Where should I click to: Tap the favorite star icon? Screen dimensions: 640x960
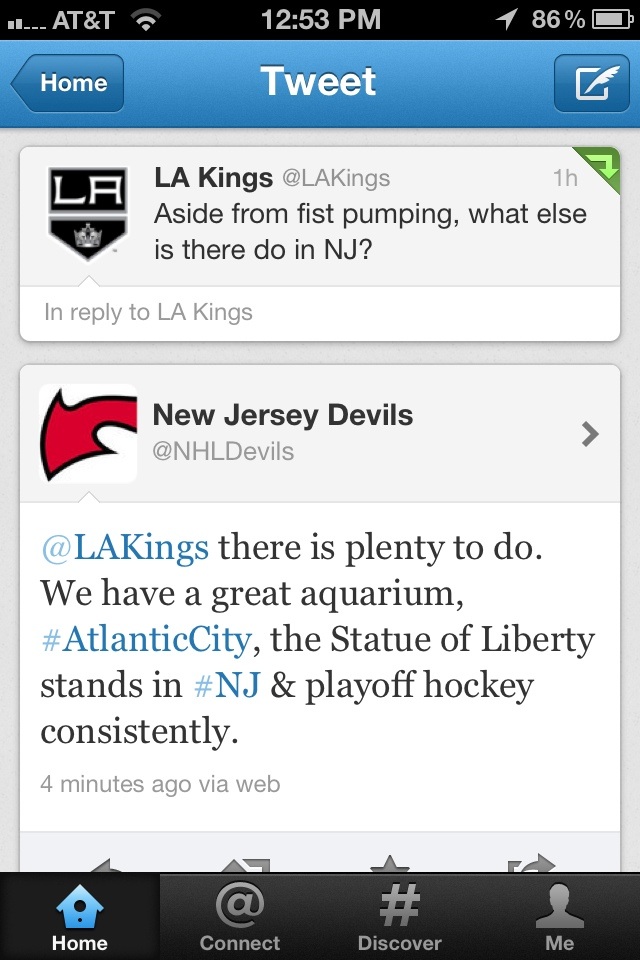point(390,864)
